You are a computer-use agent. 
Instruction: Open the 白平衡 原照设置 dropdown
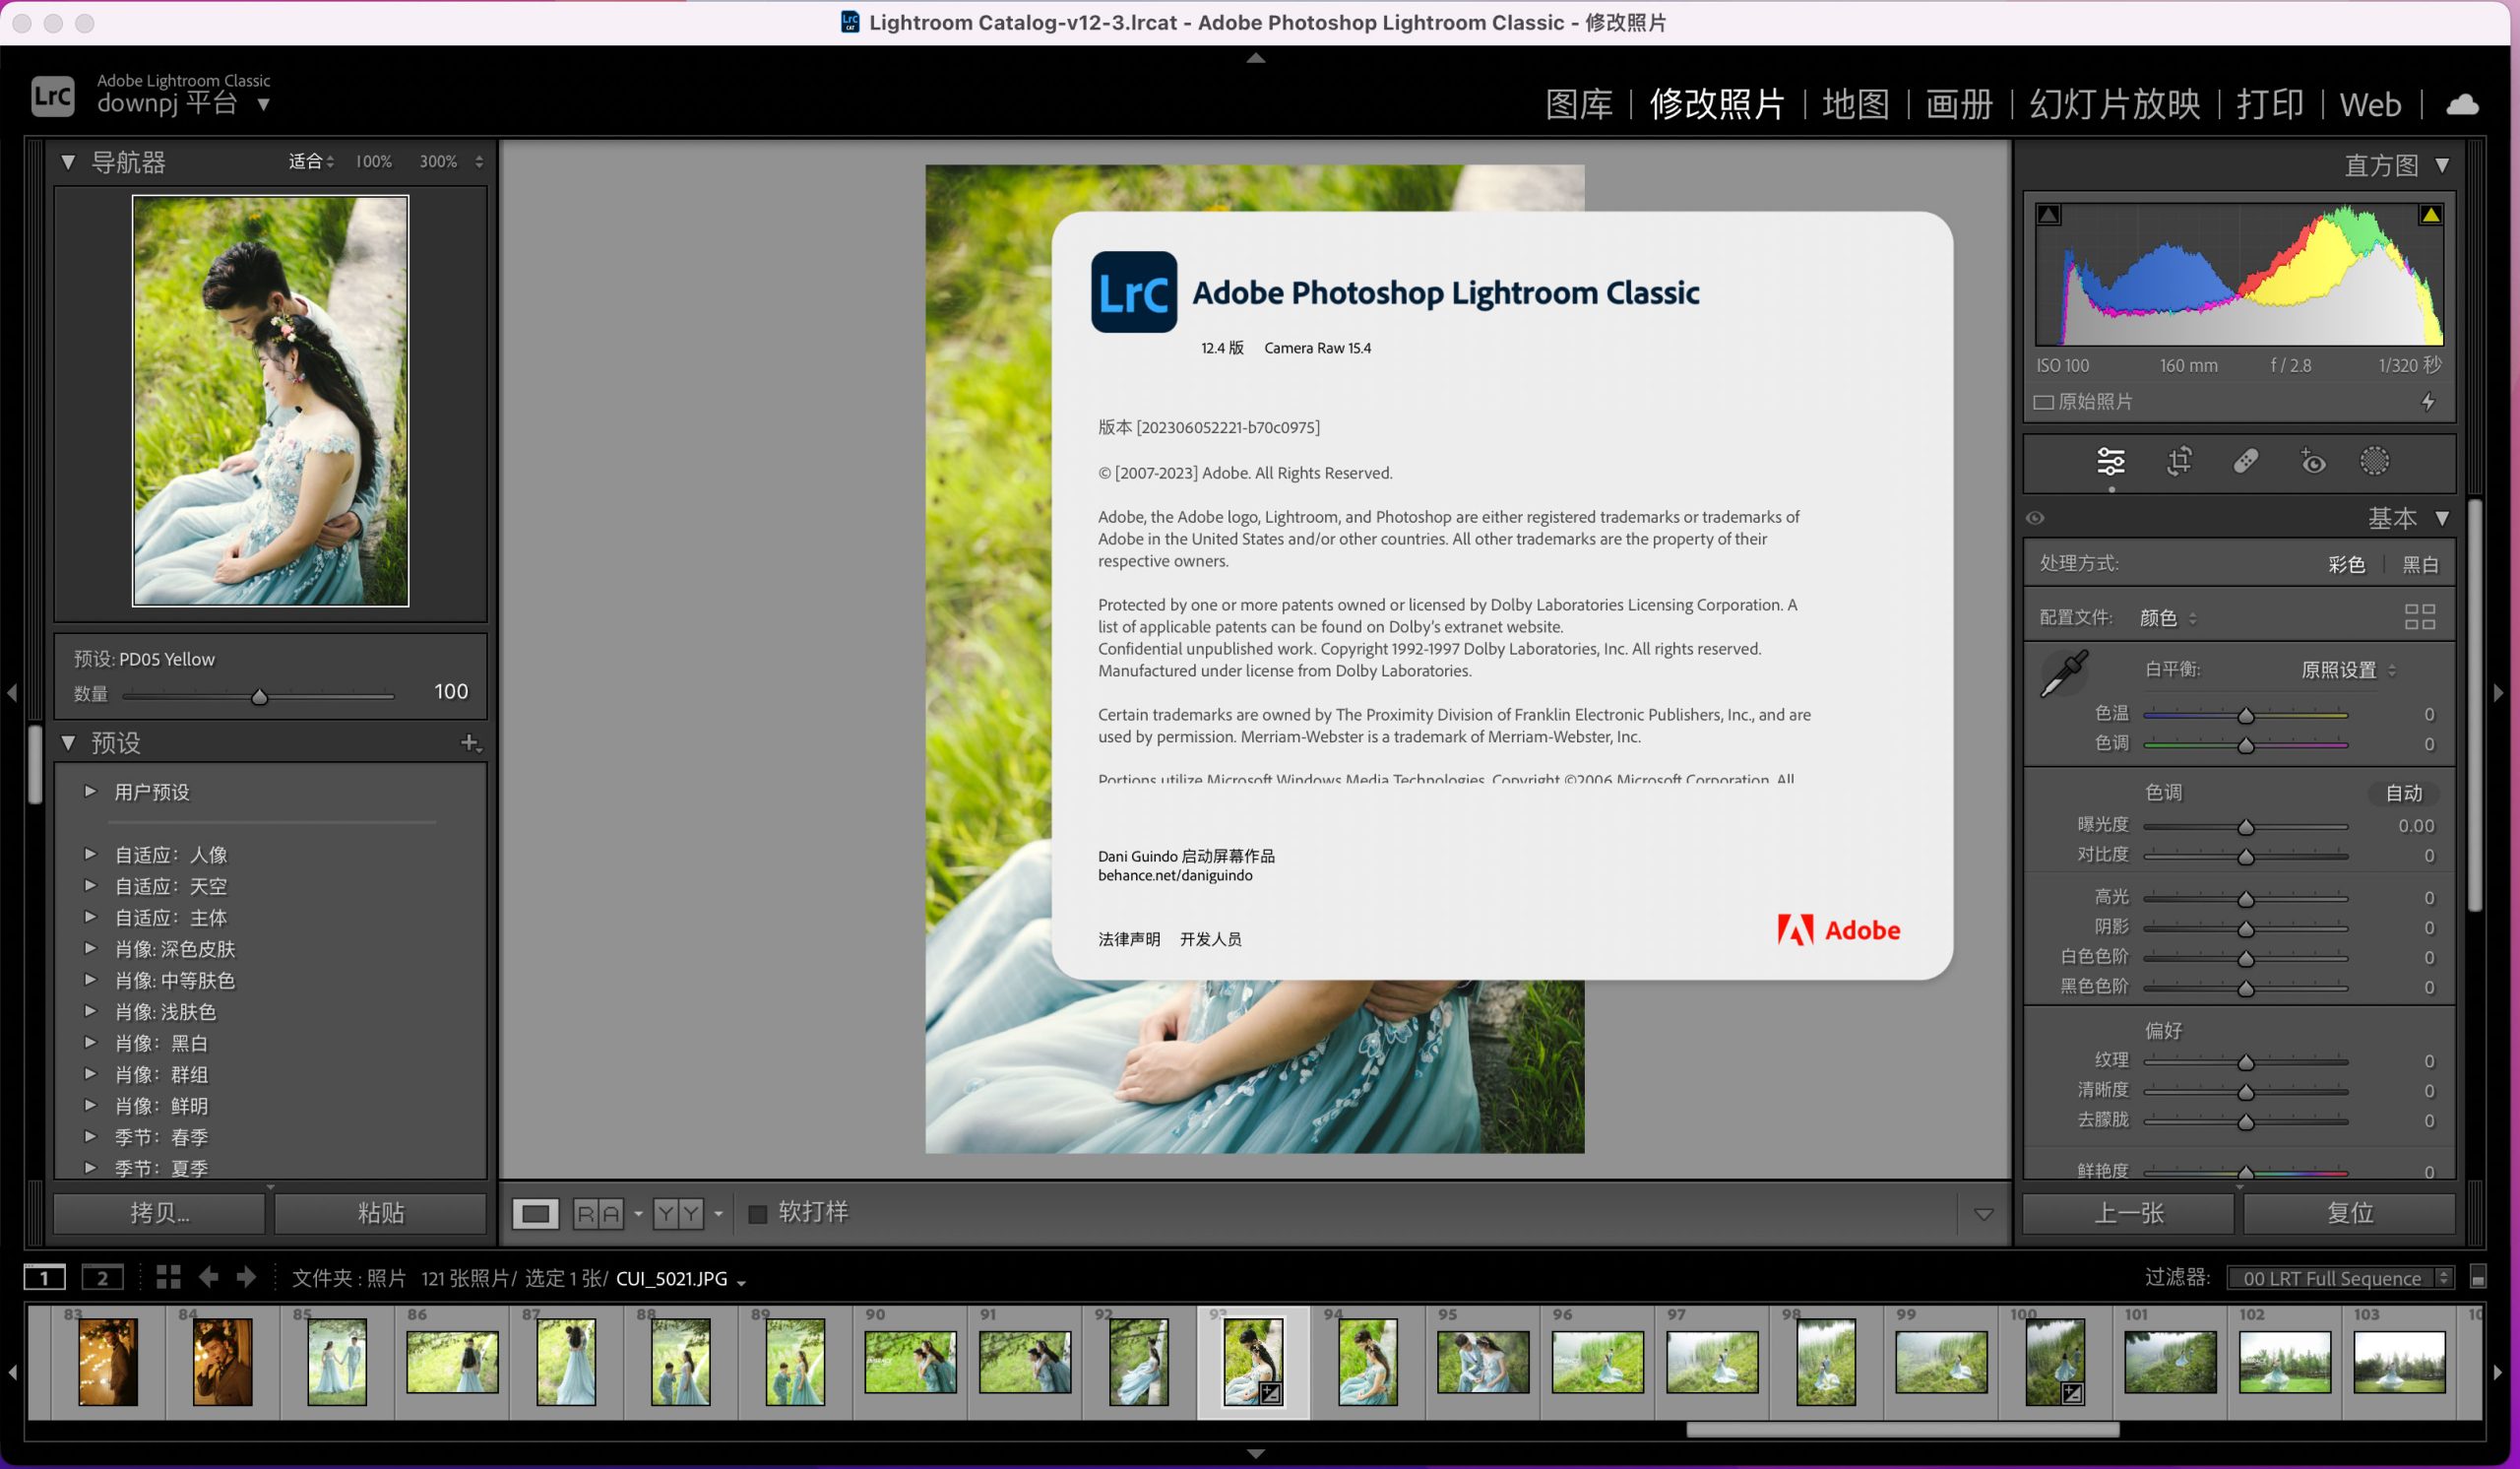tap(2347, 670)
